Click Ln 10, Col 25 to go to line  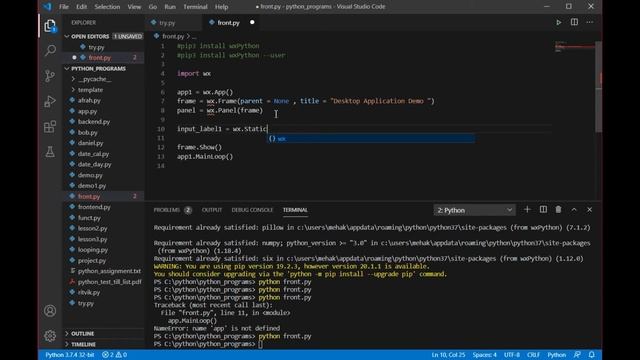coord(448,355)
